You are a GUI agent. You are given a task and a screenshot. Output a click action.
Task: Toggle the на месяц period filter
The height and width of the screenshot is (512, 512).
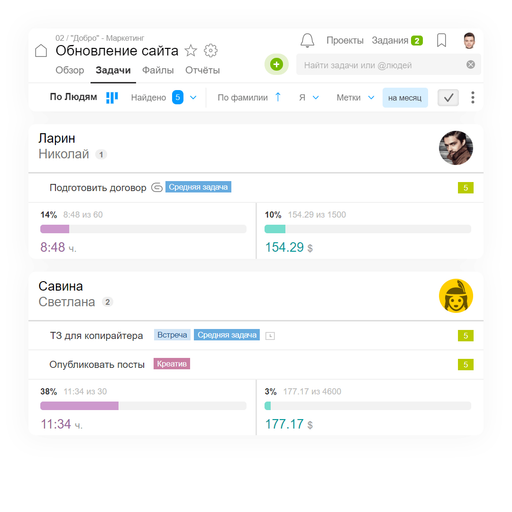point(405,98)
